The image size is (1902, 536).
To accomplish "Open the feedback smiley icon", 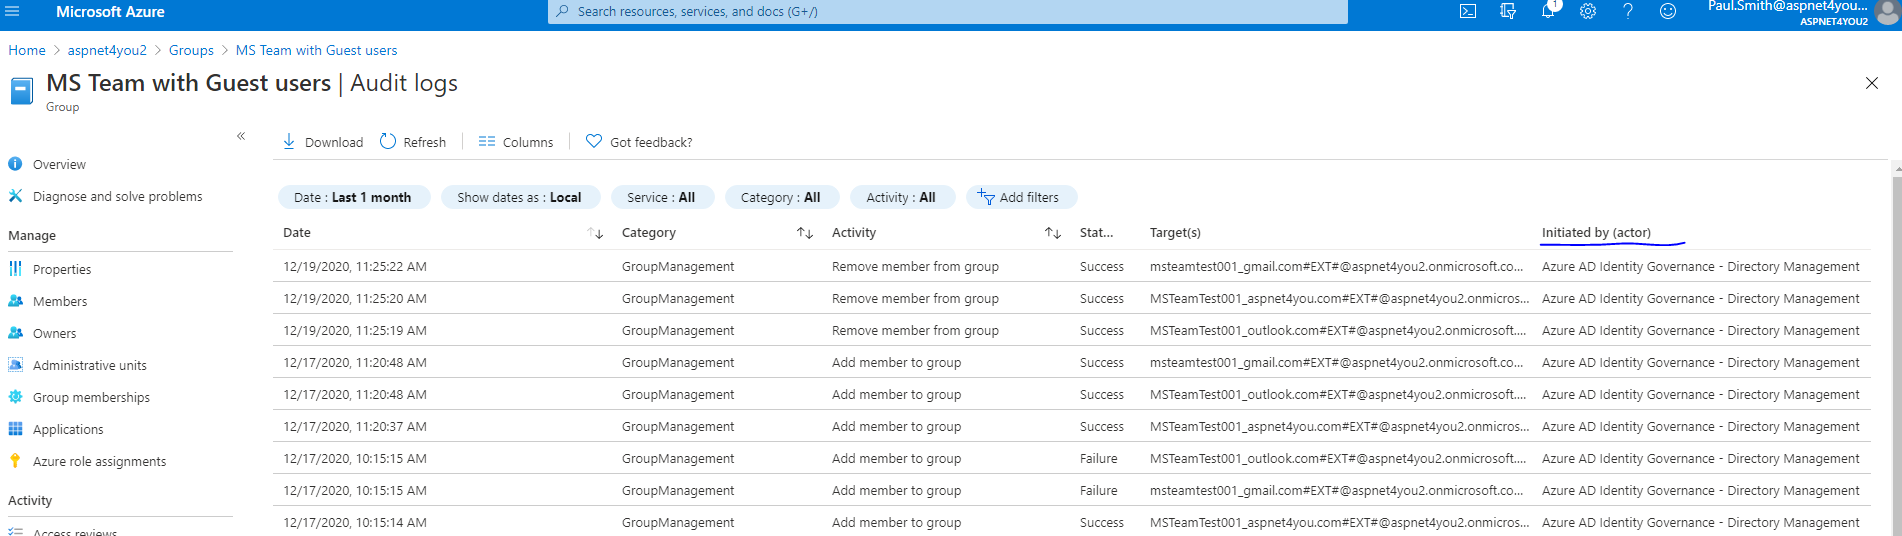I will coord(1668,11).
